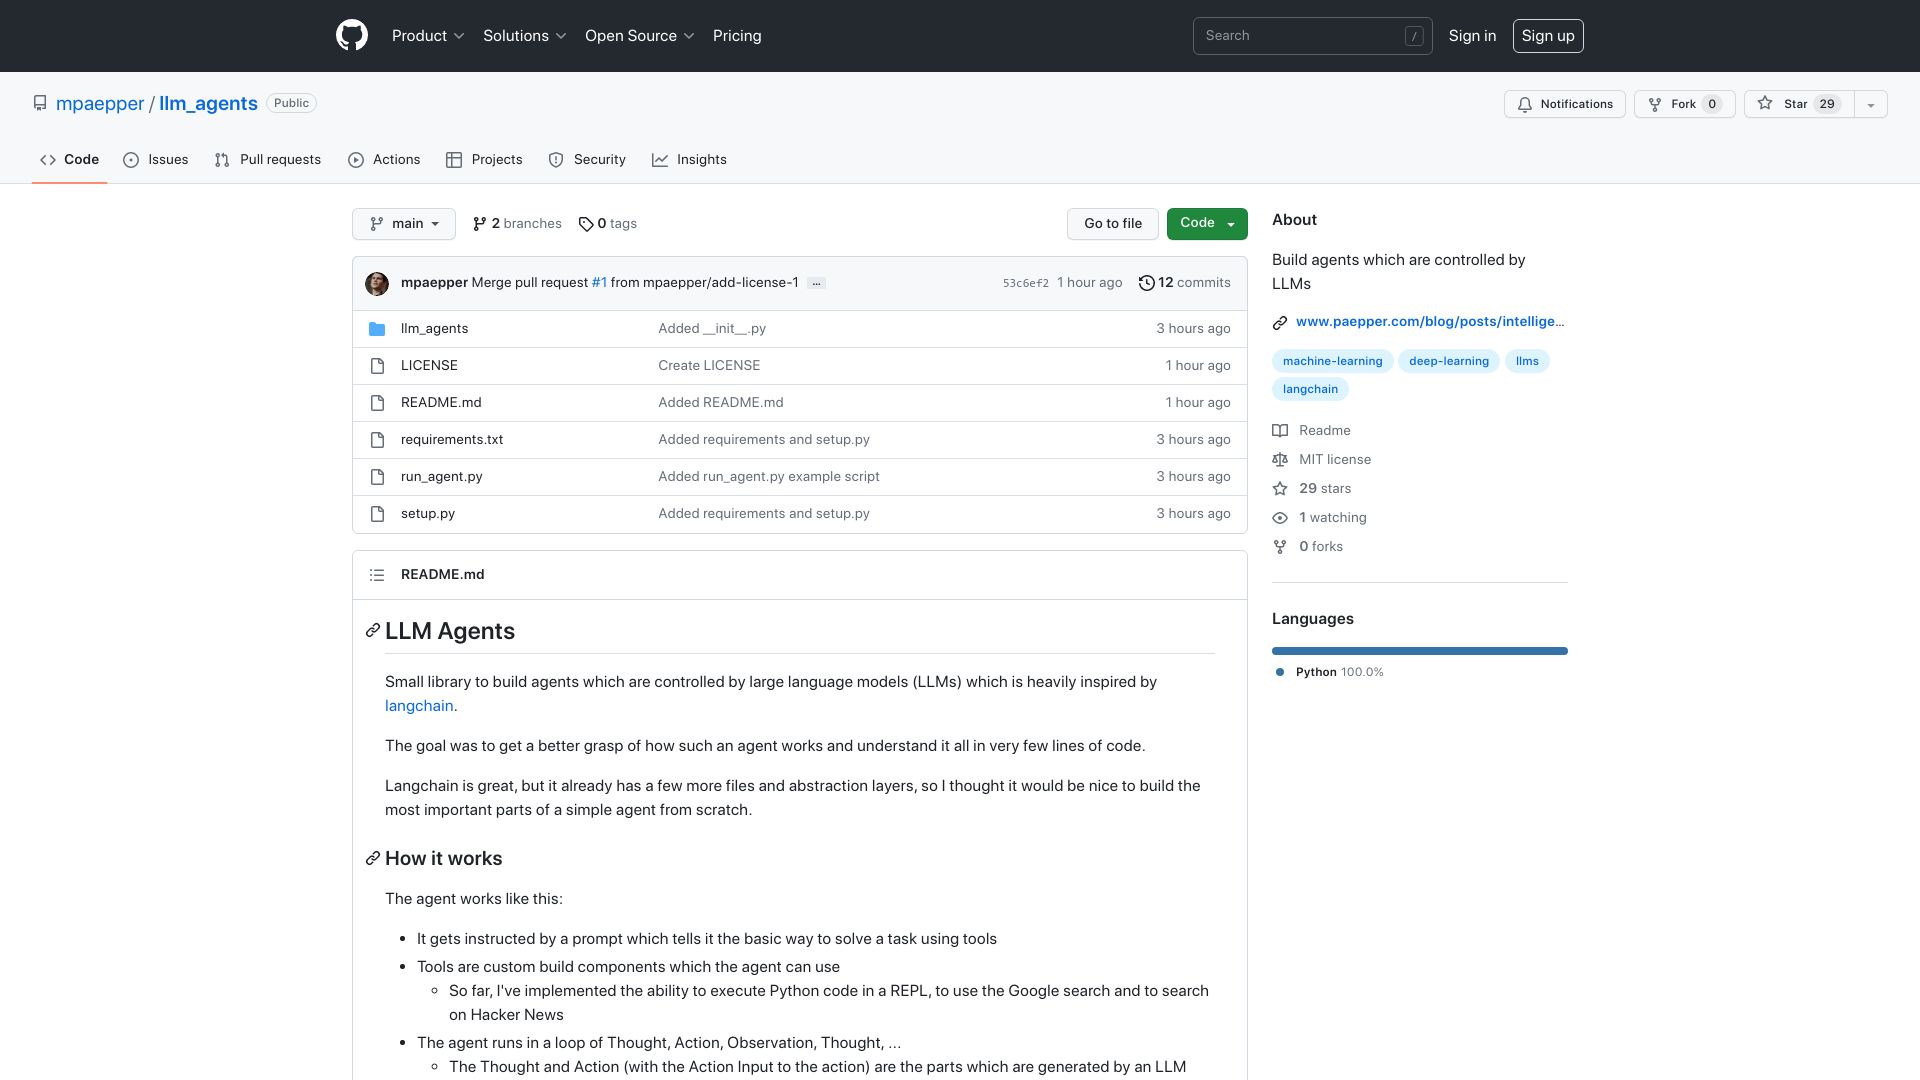
Task: Expand the Open Source menu
Action: tap(640, 36)
